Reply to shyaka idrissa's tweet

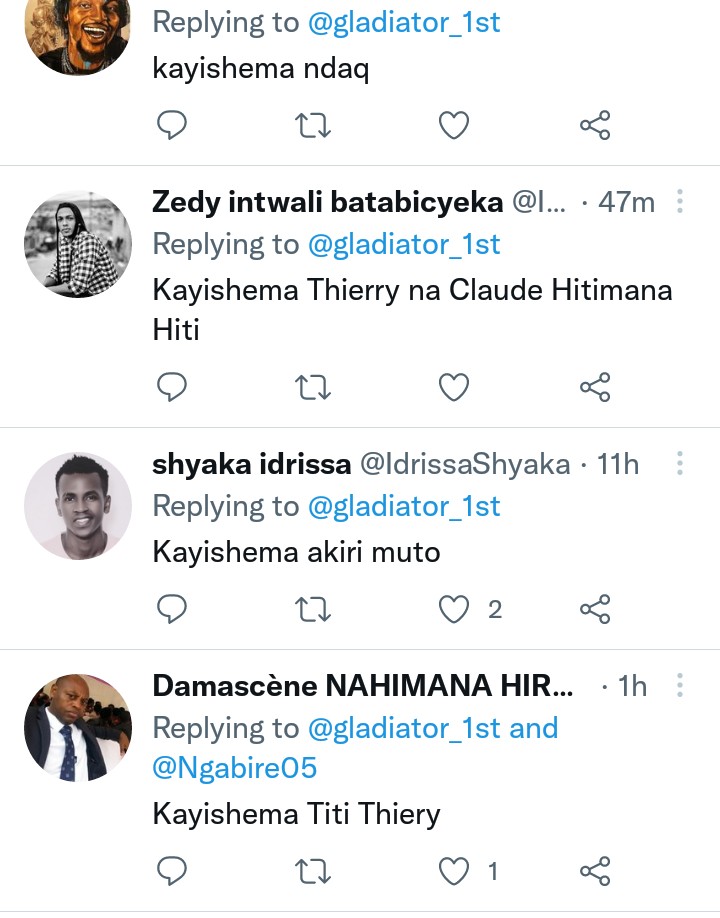pyautogui.click(x=173, y=609)
